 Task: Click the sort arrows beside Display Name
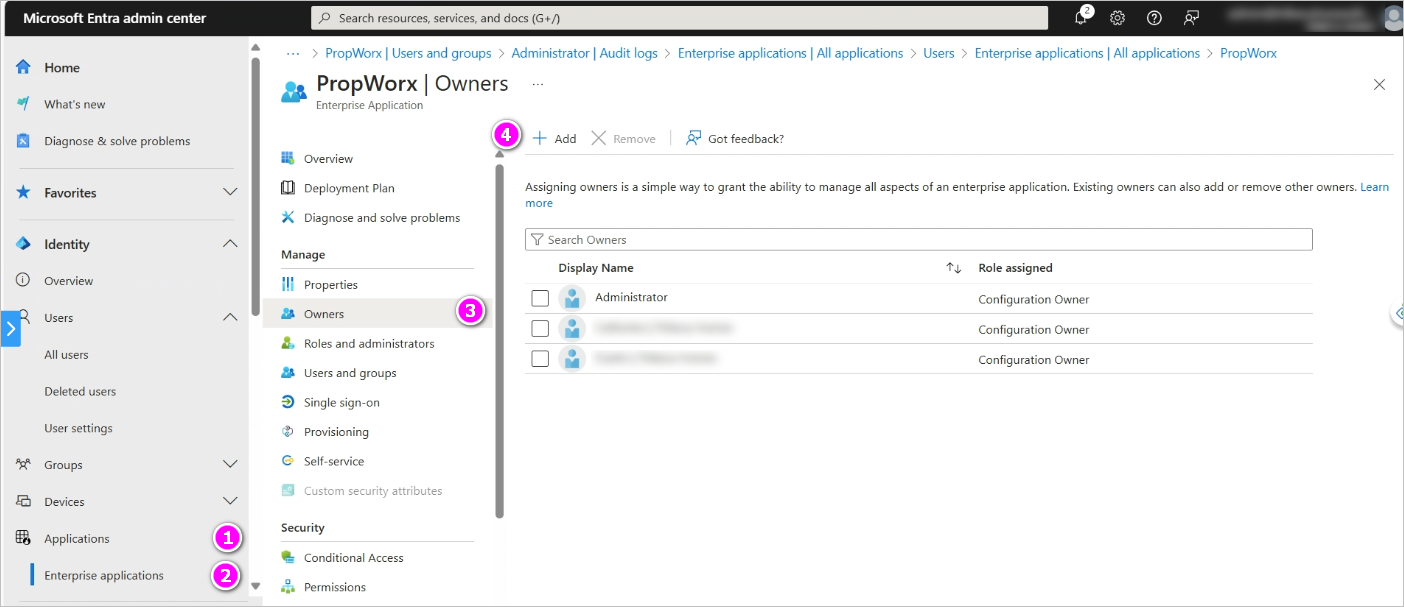coord(954,268)
